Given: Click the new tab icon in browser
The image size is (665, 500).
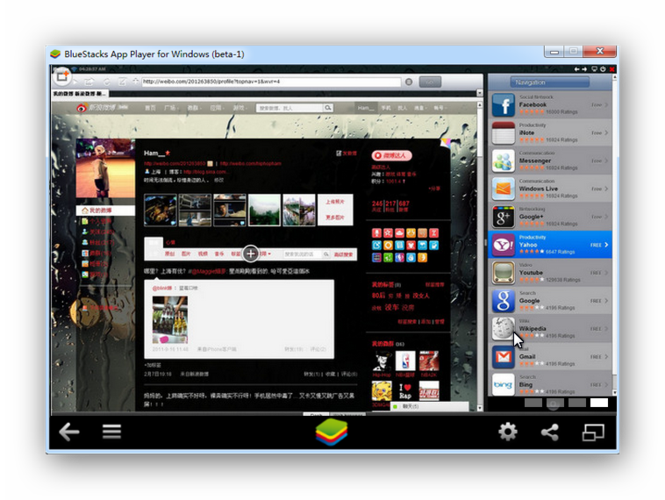Looking at the screenshot, I should click(x=62, y=77).
